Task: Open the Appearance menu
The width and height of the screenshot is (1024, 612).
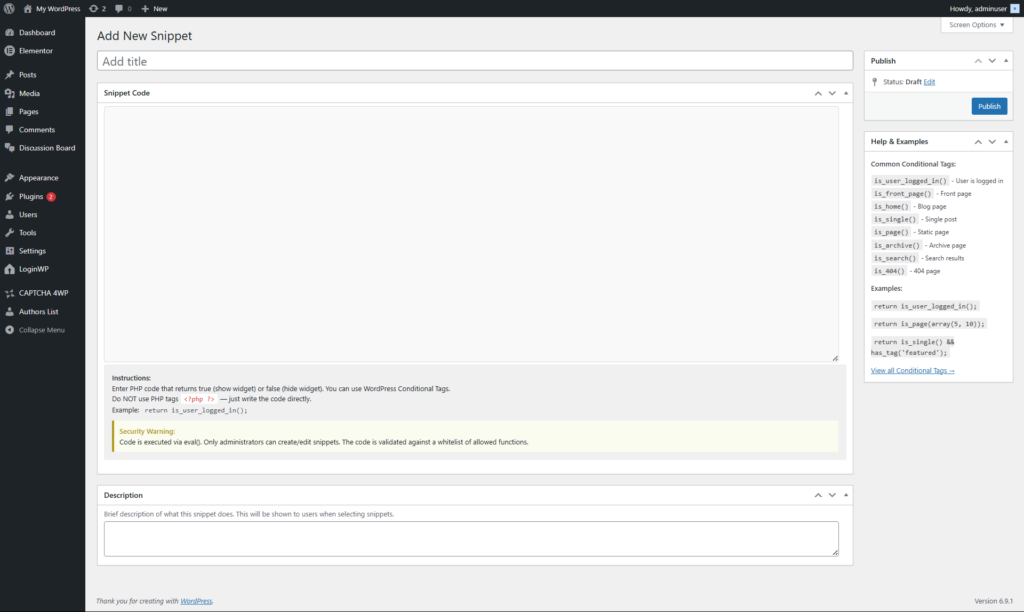Action: (38, 178)
